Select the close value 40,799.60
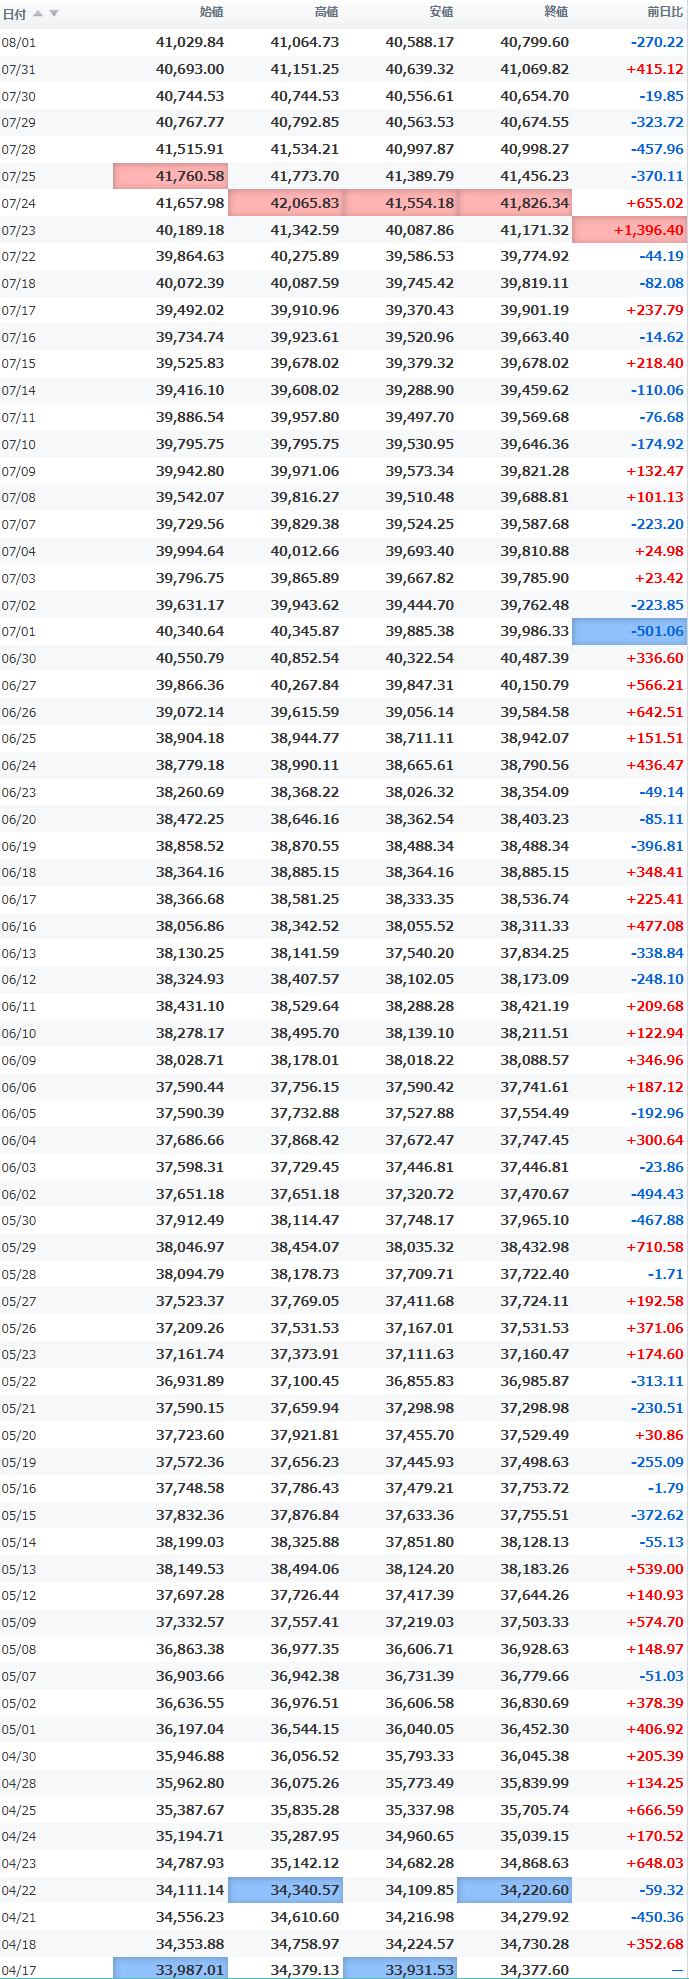689x1979 pixels. (x=535, y=43)
